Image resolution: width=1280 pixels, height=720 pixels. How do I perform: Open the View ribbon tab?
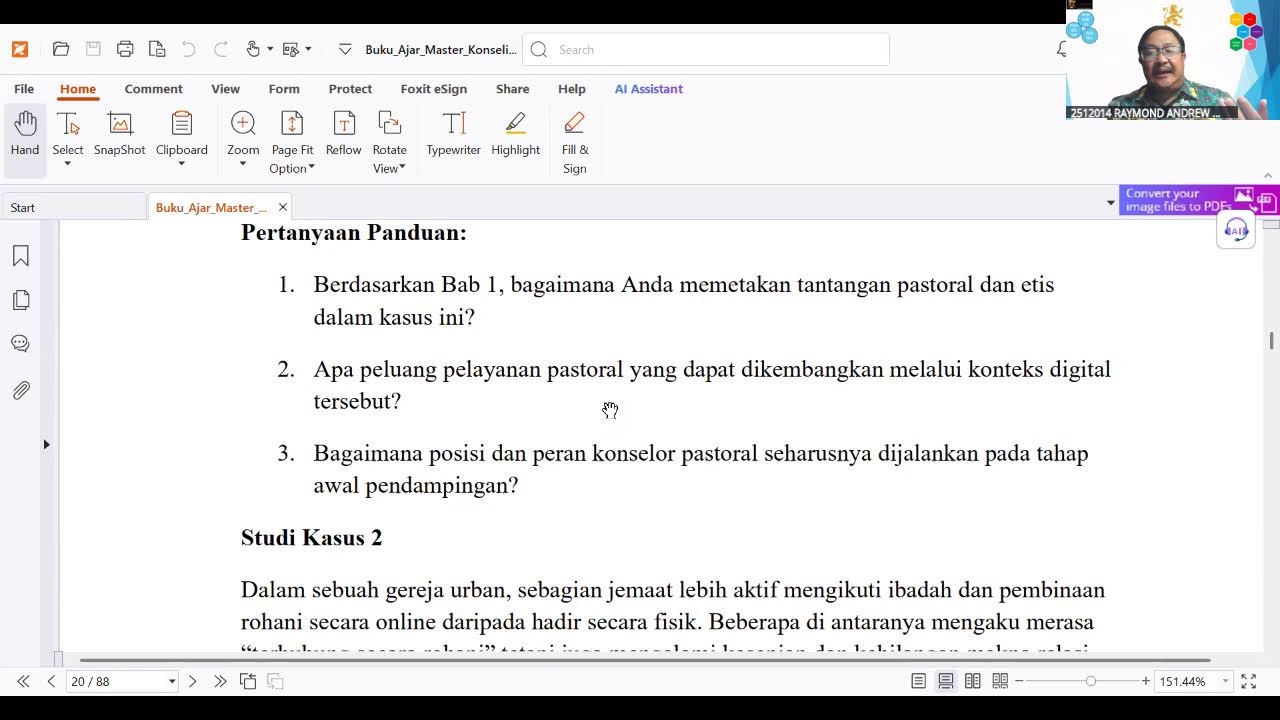225,89
